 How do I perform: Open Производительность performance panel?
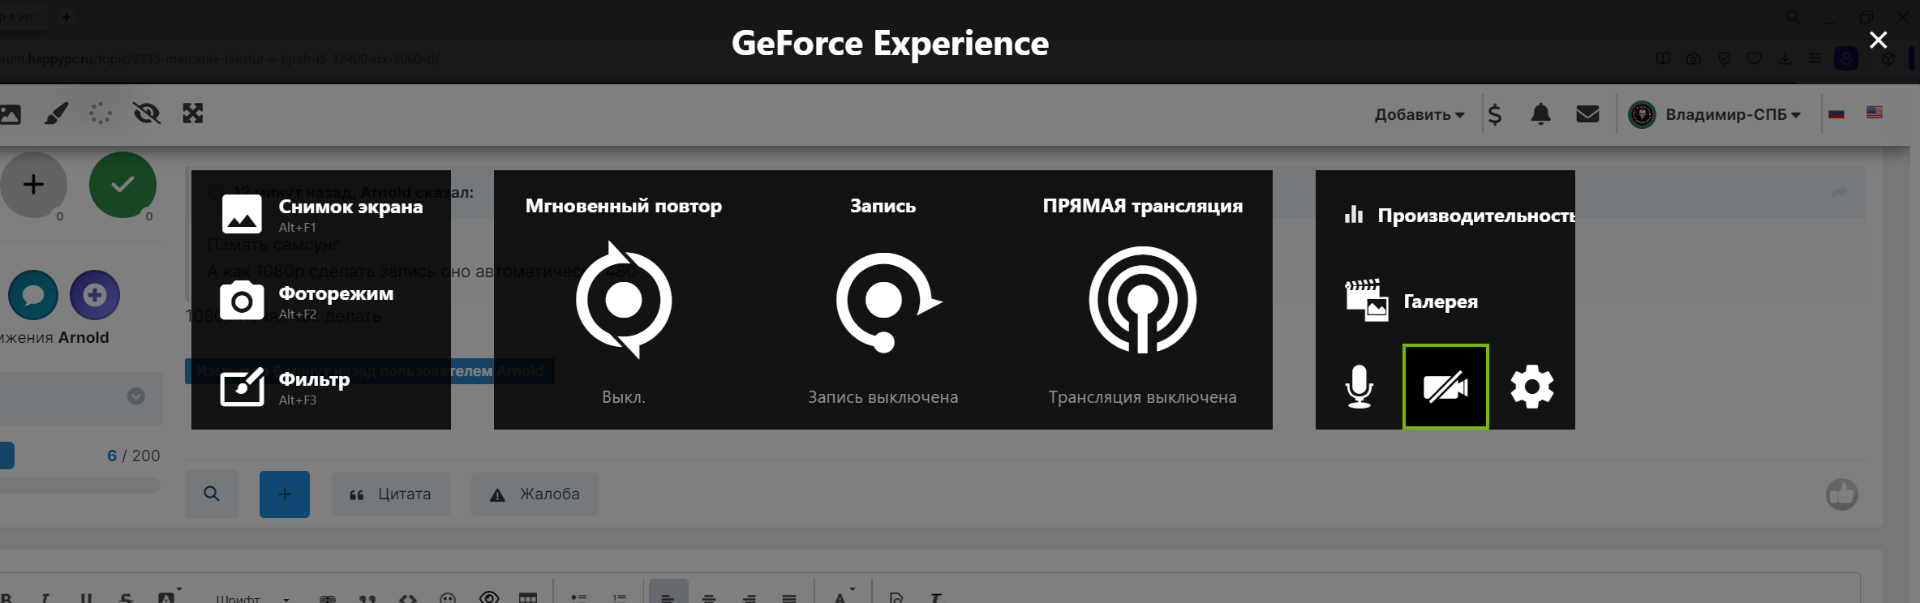1459,215
